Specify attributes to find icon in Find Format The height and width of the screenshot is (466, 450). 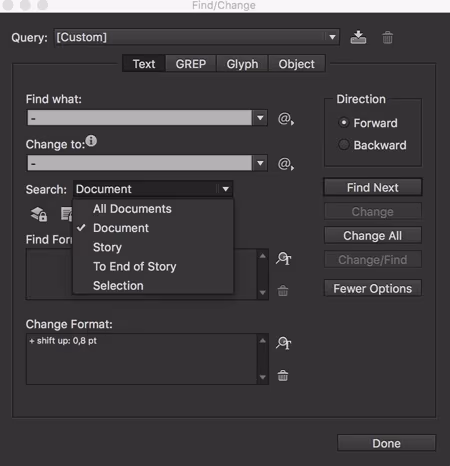point(283,258)
